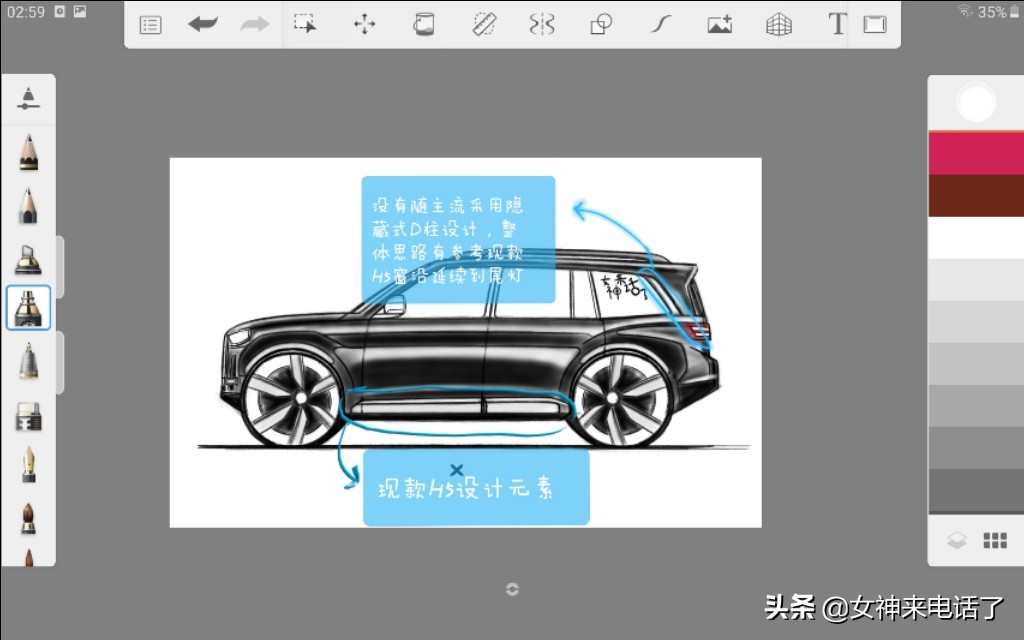
Task: Open the Text tool
Action: [x=837, y=23]
